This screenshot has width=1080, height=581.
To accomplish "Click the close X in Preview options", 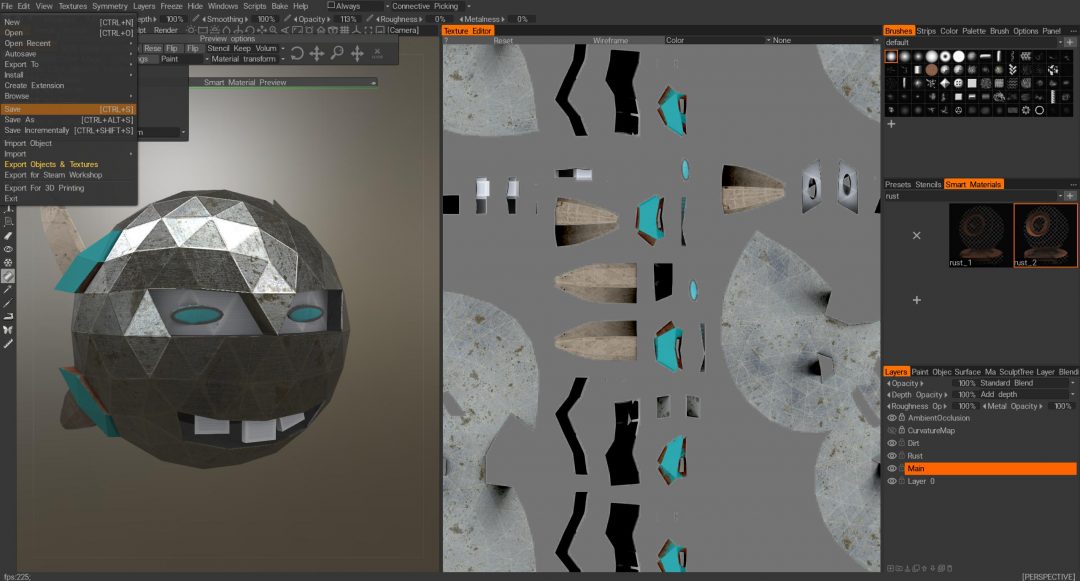I will [377, 52].
